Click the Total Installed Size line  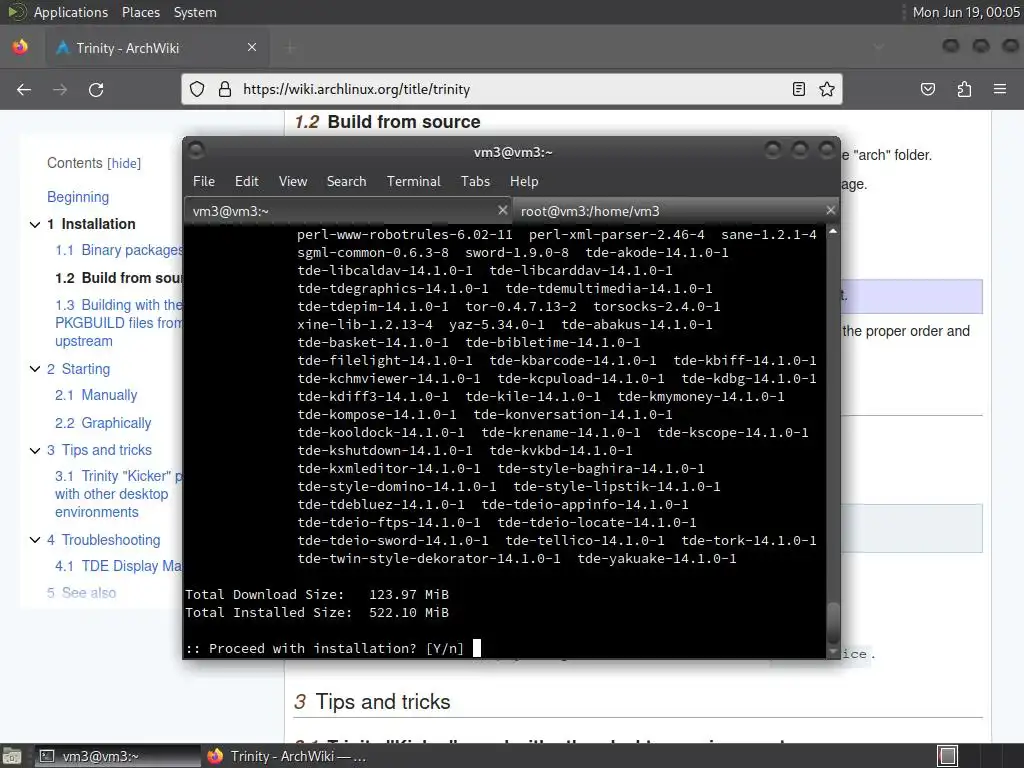[x=317, y=613]
